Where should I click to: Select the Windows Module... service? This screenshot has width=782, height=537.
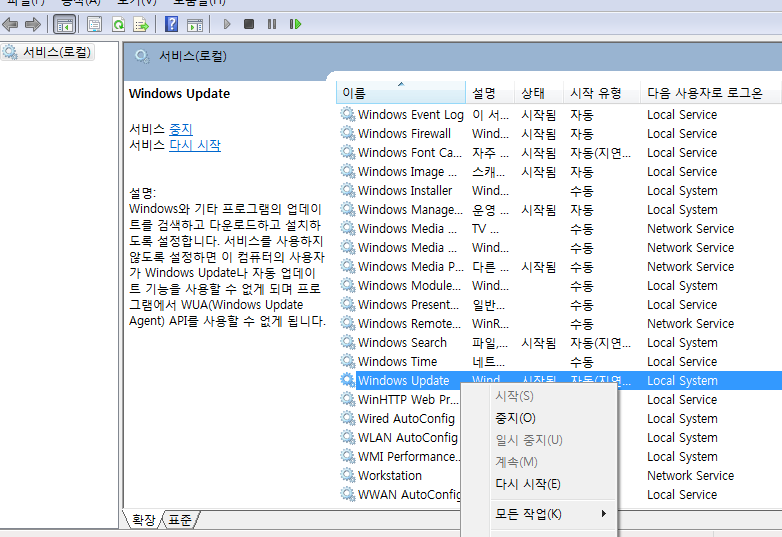click(409, 286)
